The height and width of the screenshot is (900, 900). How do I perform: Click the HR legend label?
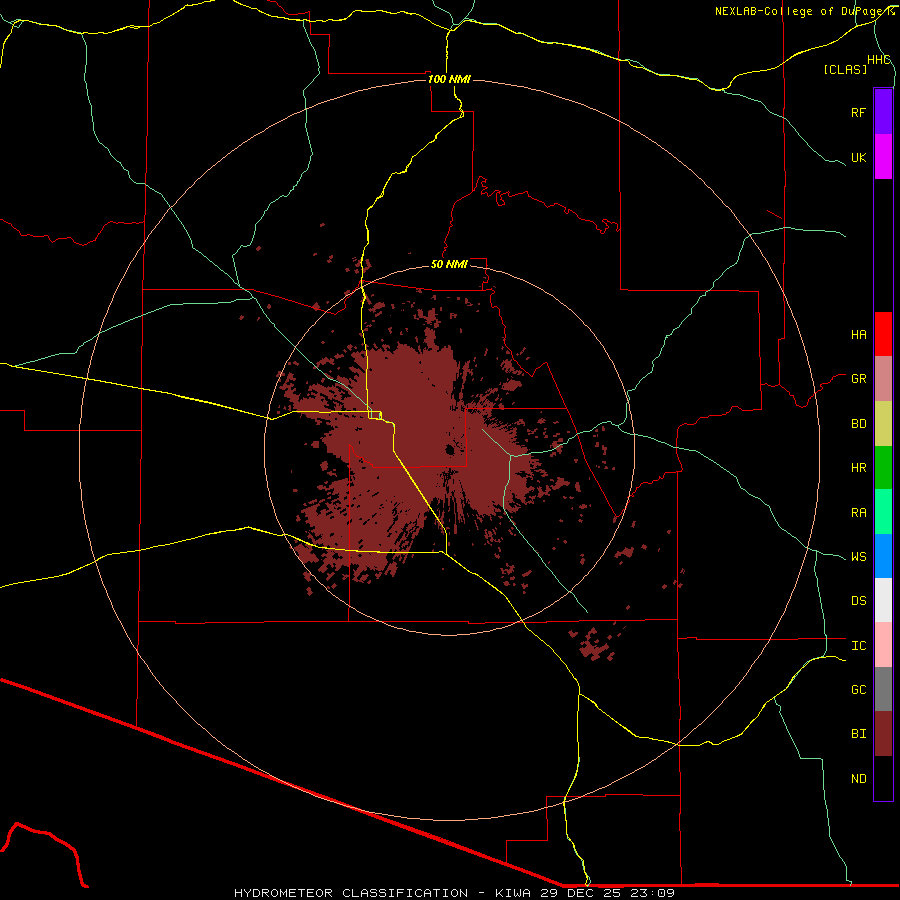click(858, 468)
